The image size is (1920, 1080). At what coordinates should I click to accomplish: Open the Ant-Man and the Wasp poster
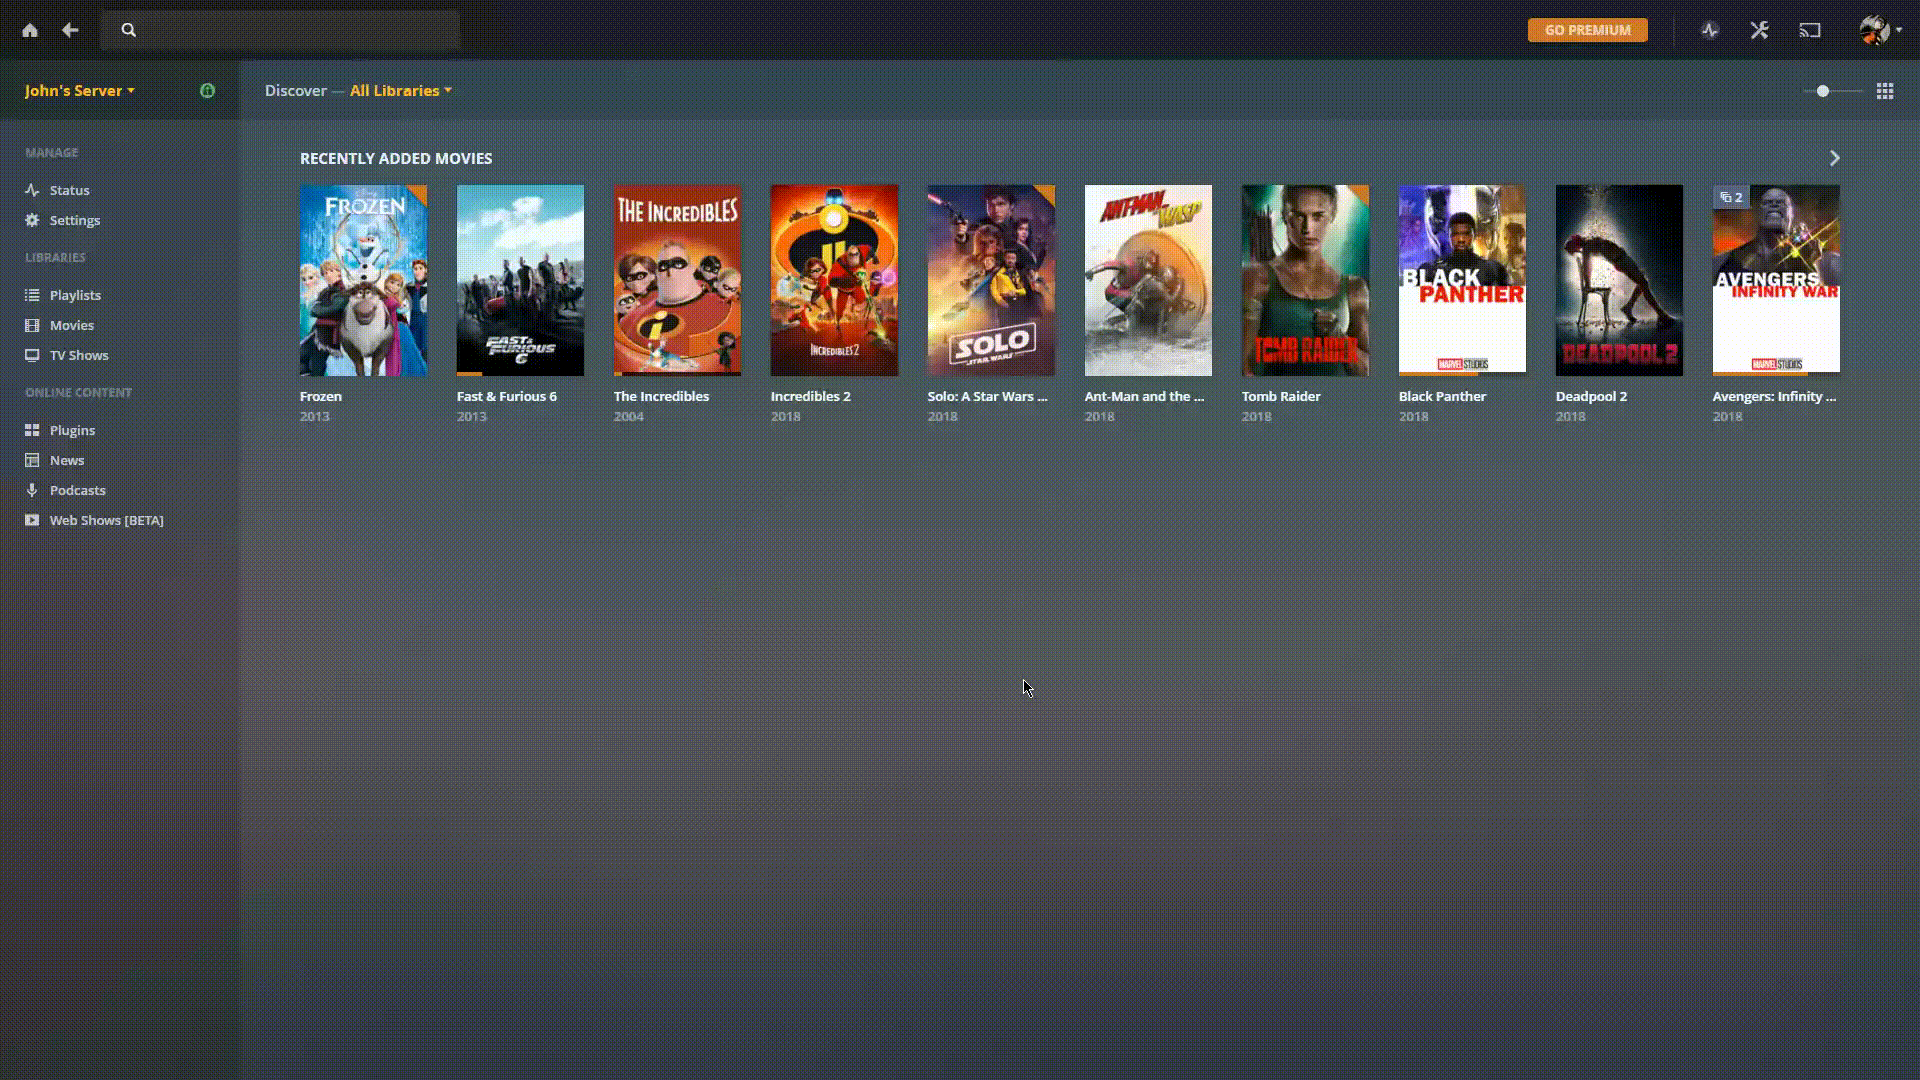pyautogui.click(x=1148, y=280)
